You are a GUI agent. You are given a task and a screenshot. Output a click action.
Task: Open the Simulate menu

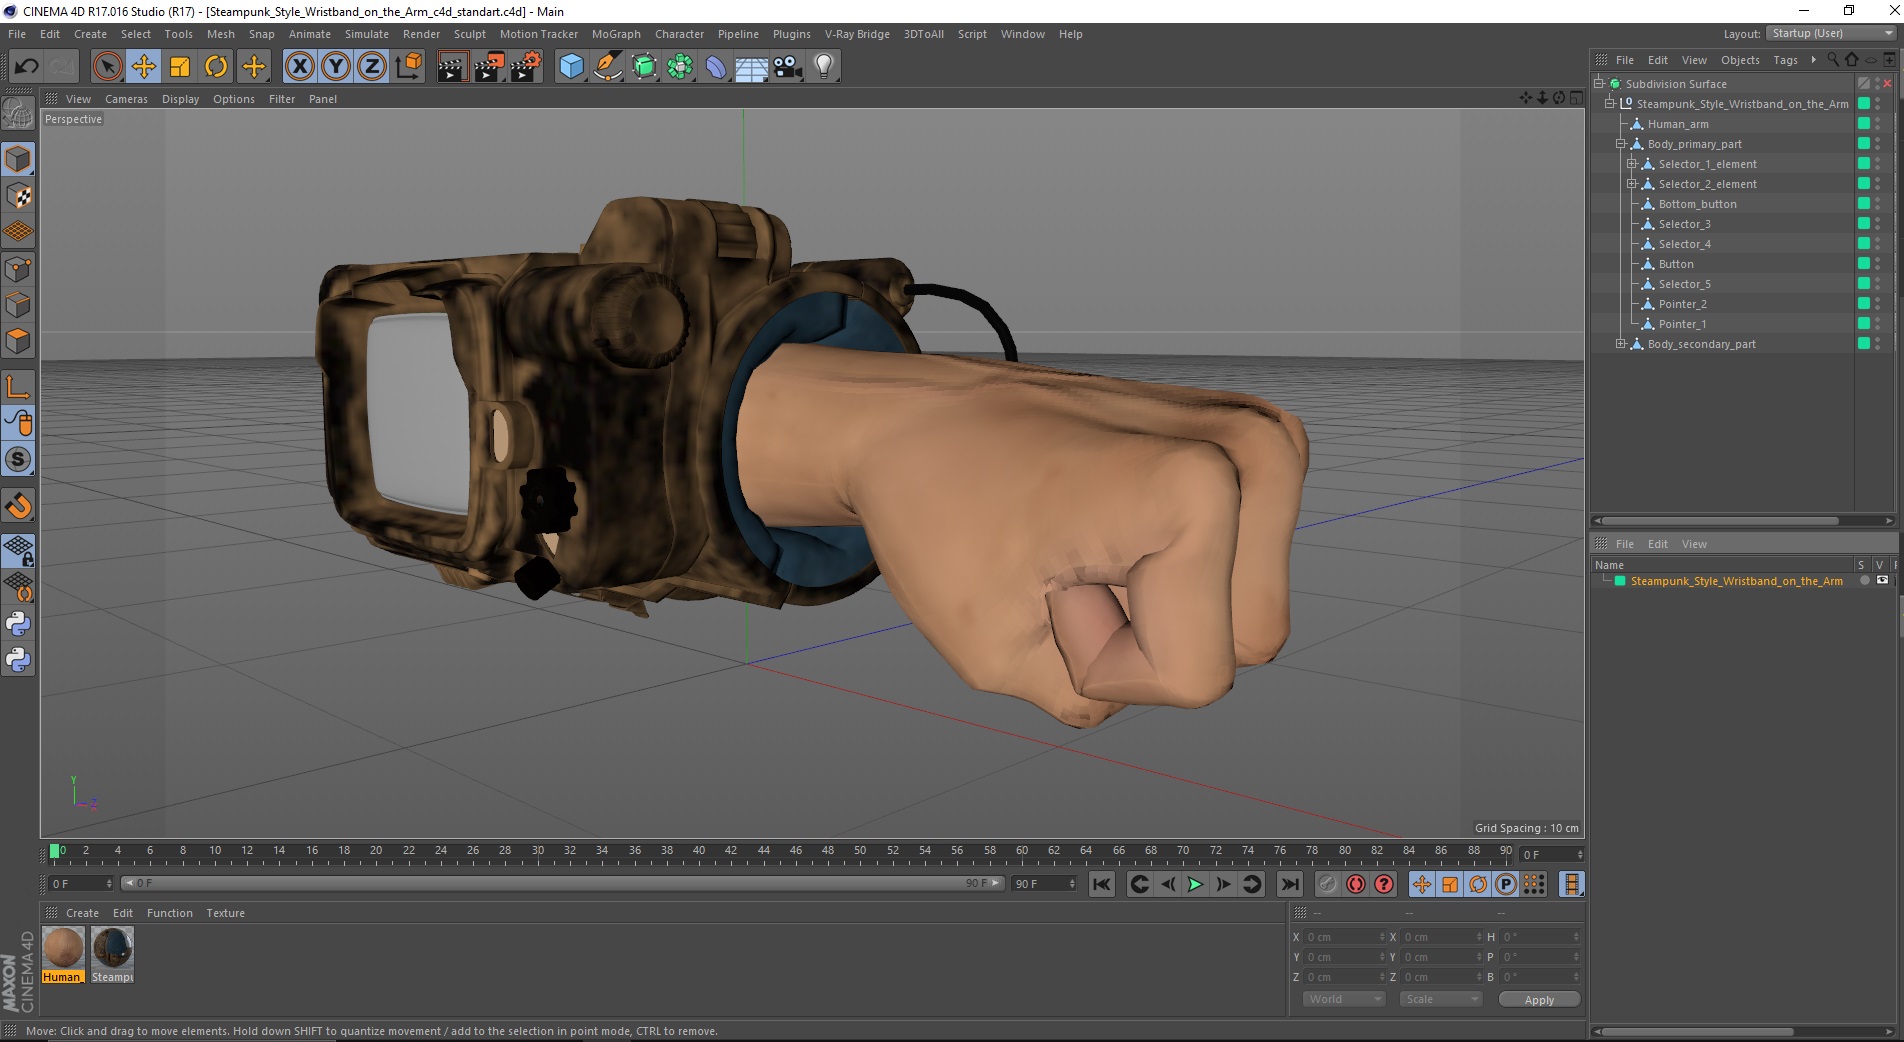[366, 34]
